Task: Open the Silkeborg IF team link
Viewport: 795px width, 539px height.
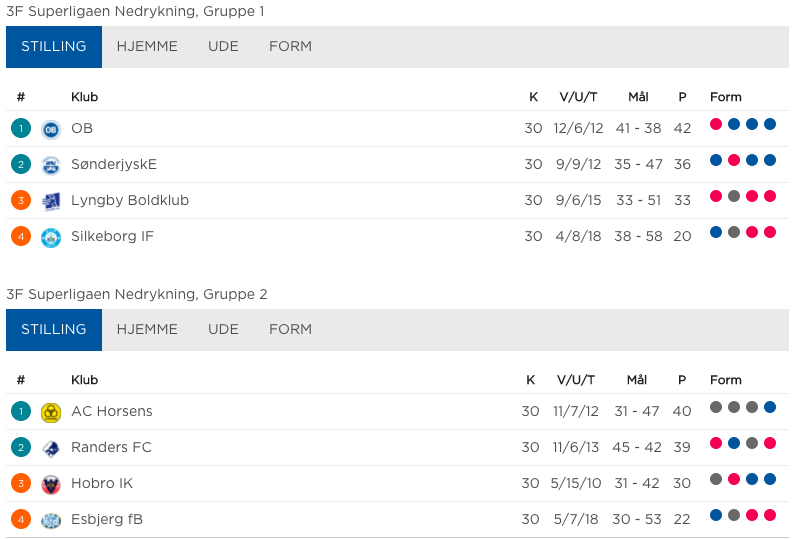Action: (112, 236)
